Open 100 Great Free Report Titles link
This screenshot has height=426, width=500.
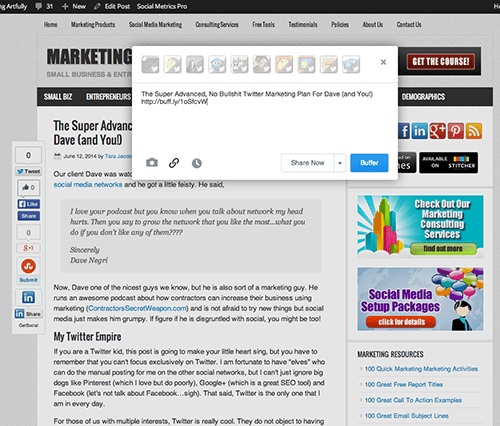[404, 384]
